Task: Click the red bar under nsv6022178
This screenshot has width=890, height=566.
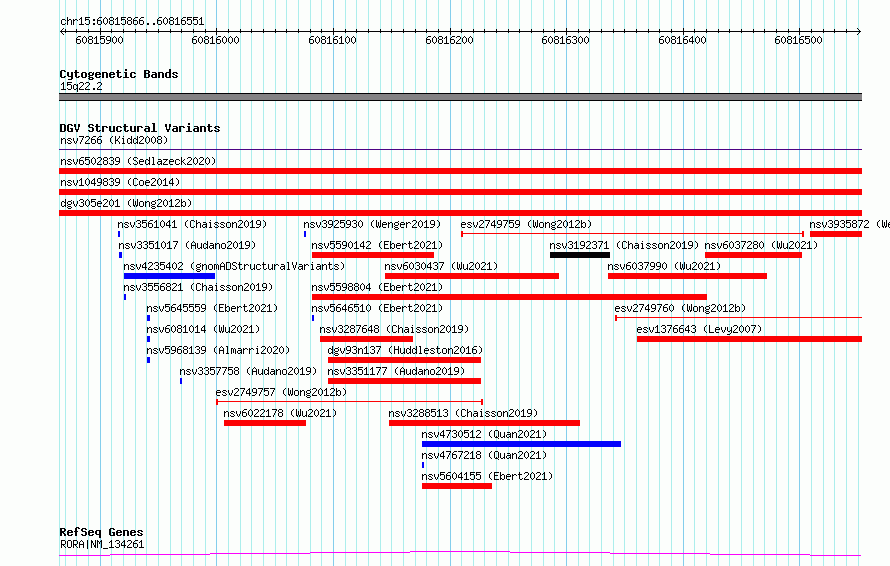Action: (265, 423)
